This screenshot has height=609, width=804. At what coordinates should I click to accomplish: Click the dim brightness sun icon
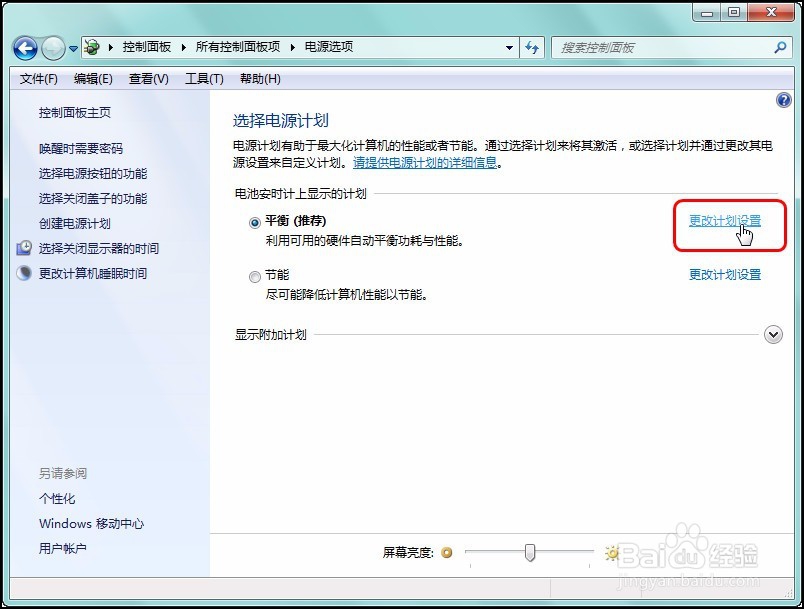click(447, 553)
